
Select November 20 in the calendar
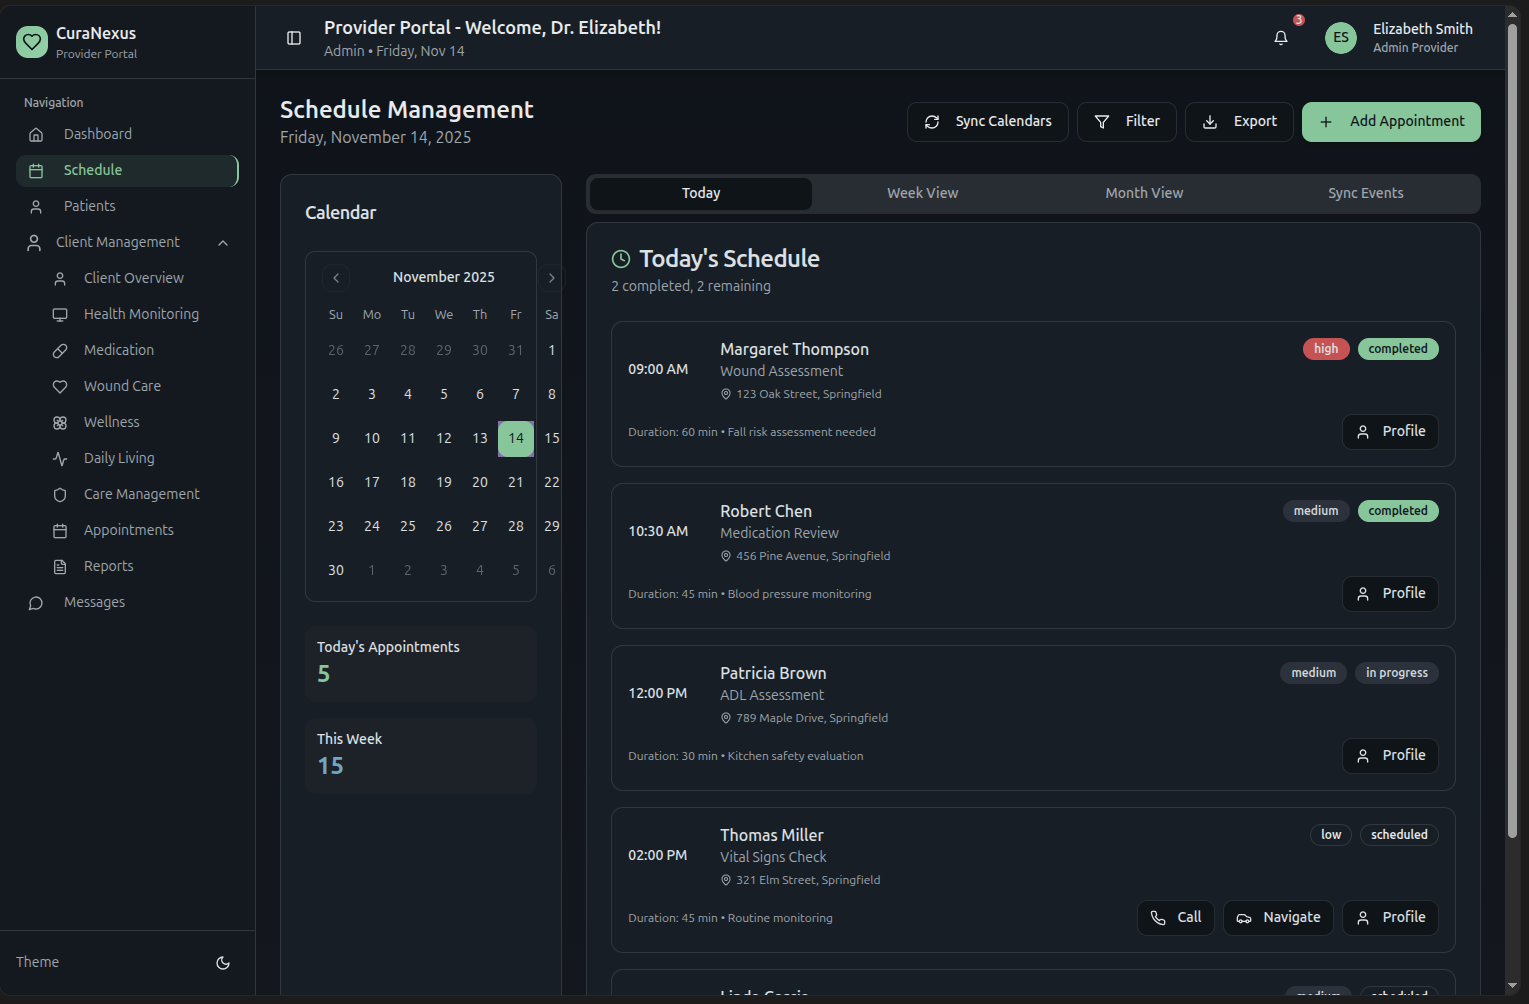(479, 482)
